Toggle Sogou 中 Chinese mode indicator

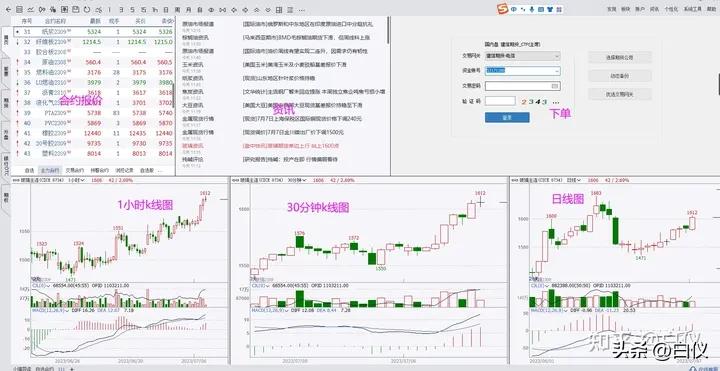pyautogui.click(x=514, y=9)
